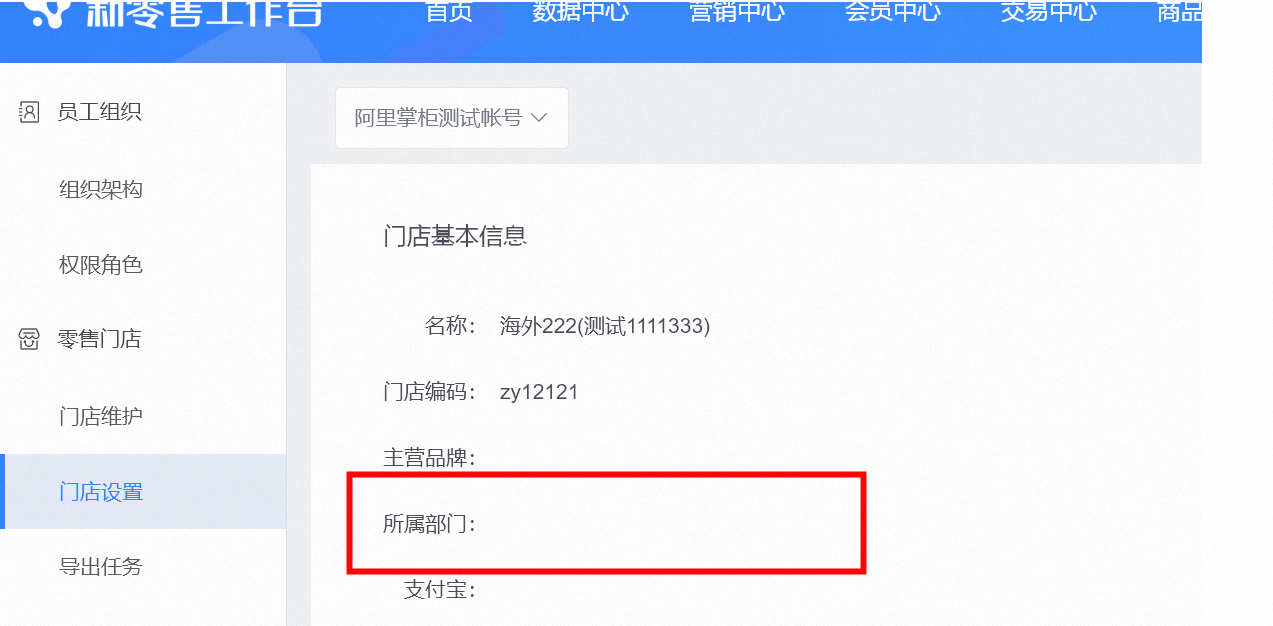Navigate to 门店维护 page

pos(101,416)
